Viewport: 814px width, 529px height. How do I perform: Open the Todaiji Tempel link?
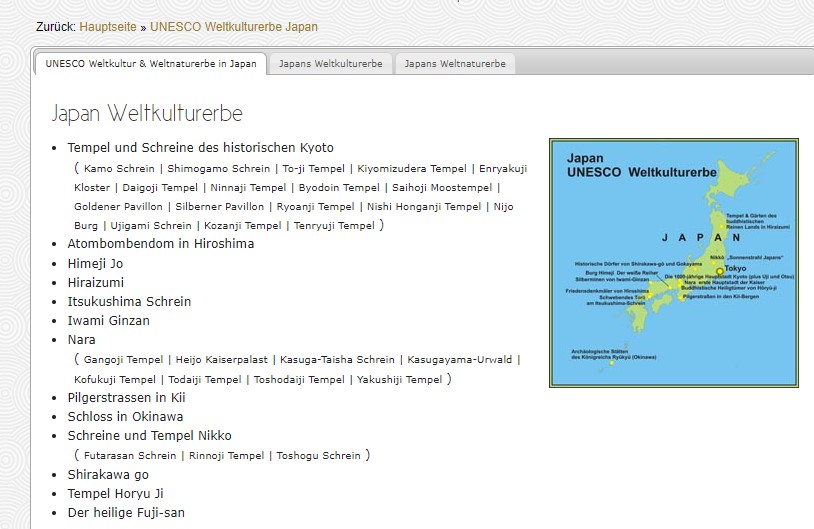pyautogui.click(x=205, y=379)
